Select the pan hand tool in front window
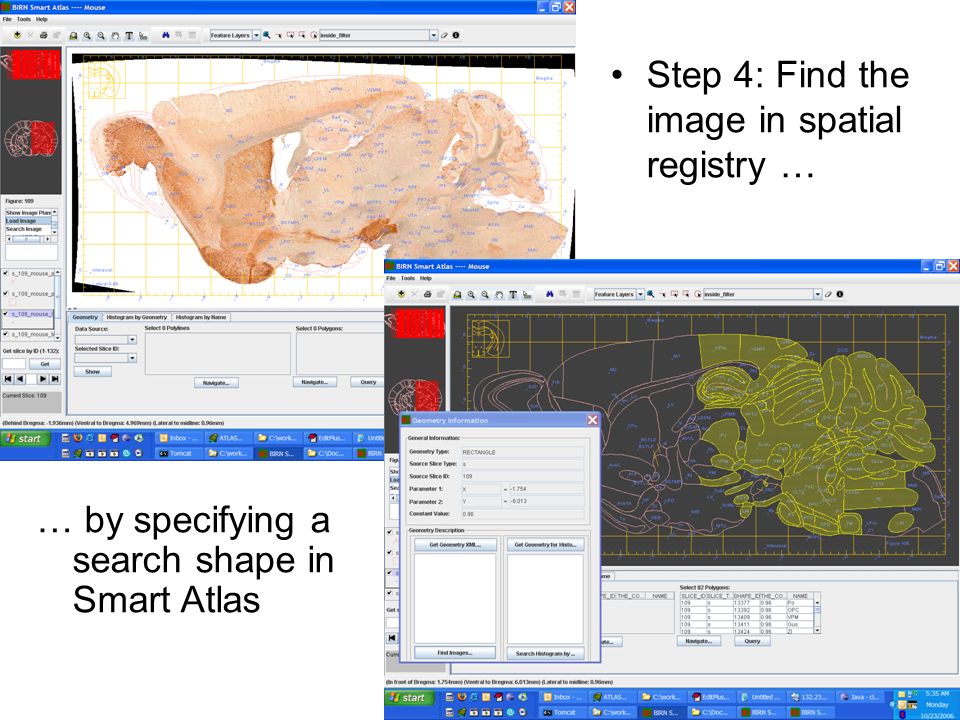 click(499, 294)
